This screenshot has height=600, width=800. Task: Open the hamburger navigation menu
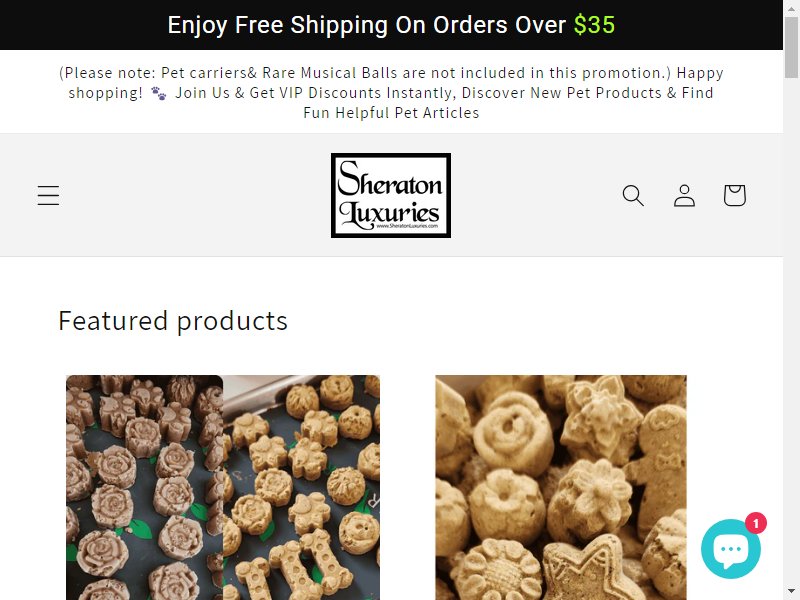tap(48, 195)
